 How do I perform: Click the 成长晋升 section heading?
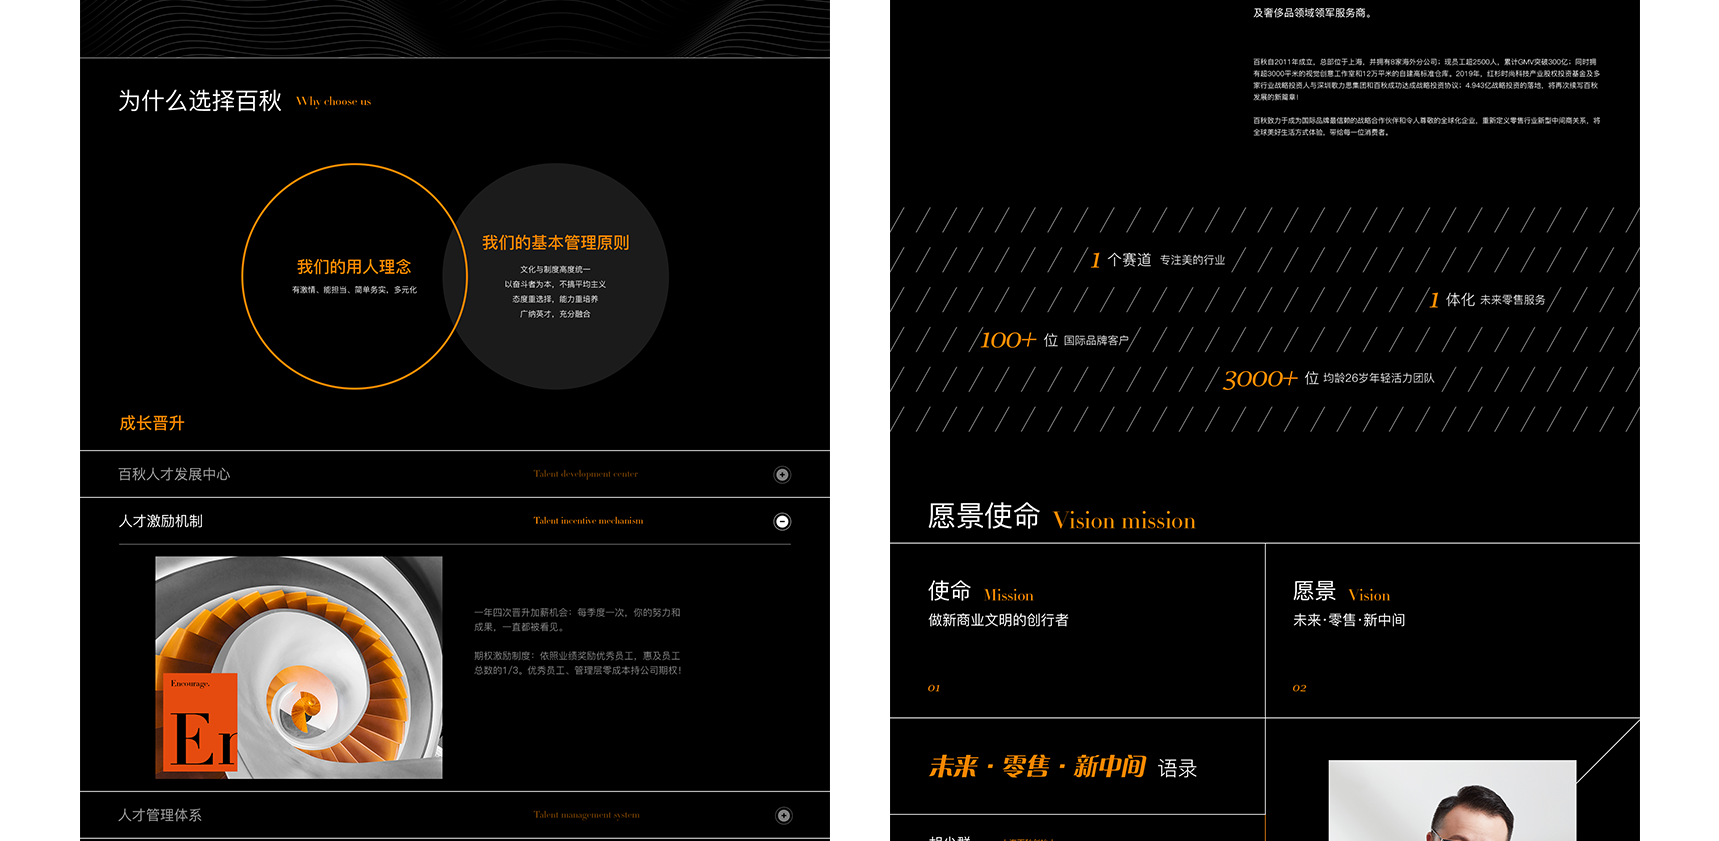click(x=152, y=423)
